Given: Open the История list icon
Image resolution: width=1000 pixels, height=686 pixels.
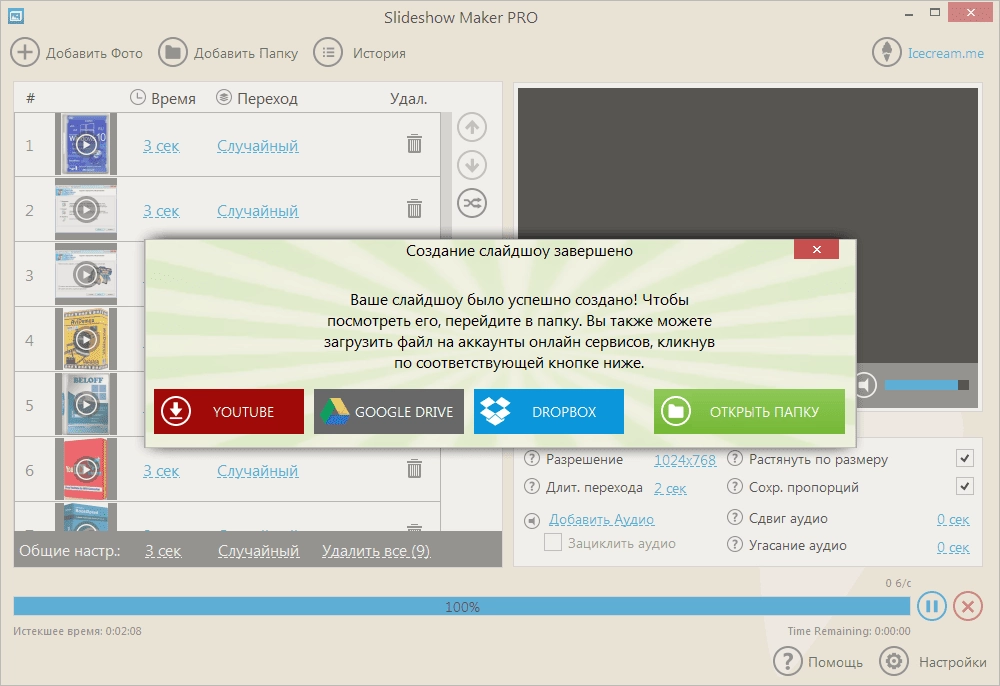Looking at the screenshot, I should point(328,52).
